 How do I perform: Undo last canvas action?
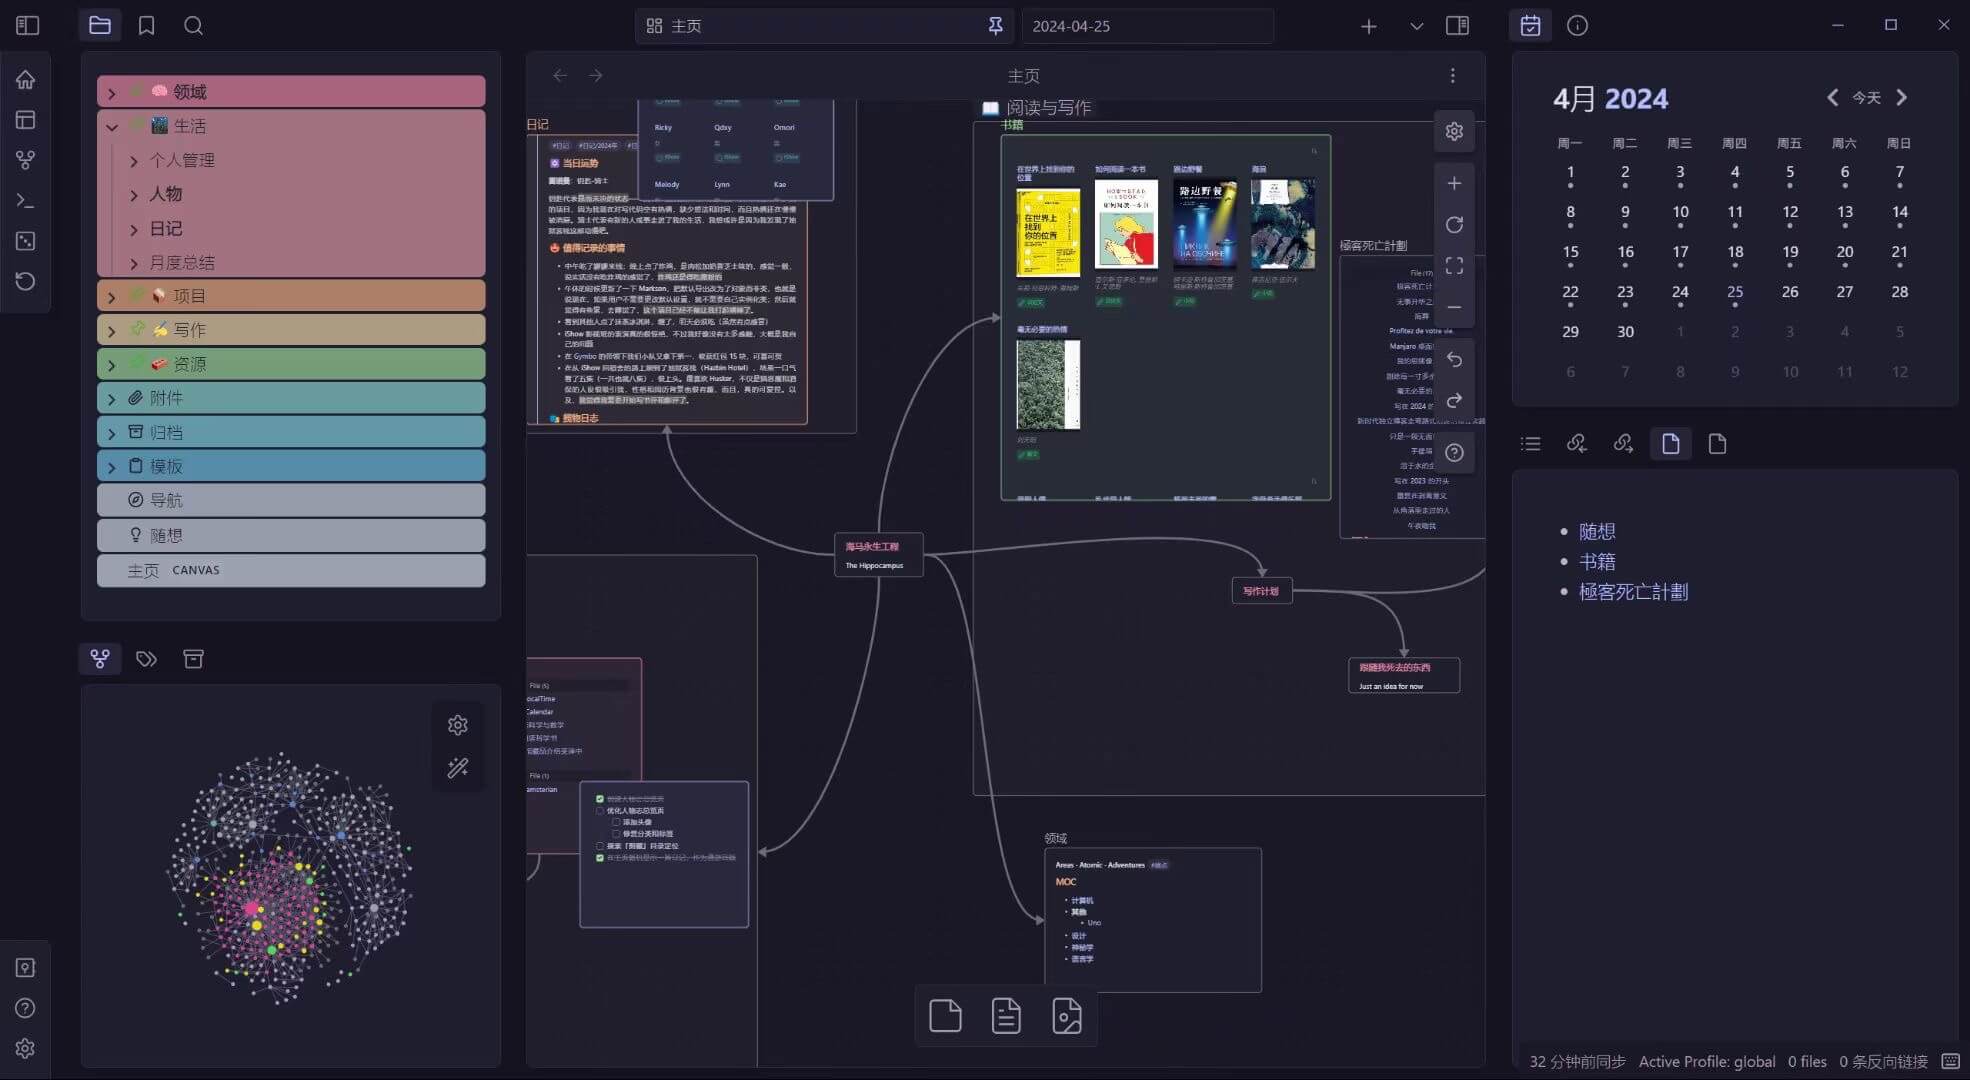pos(1454,360)
